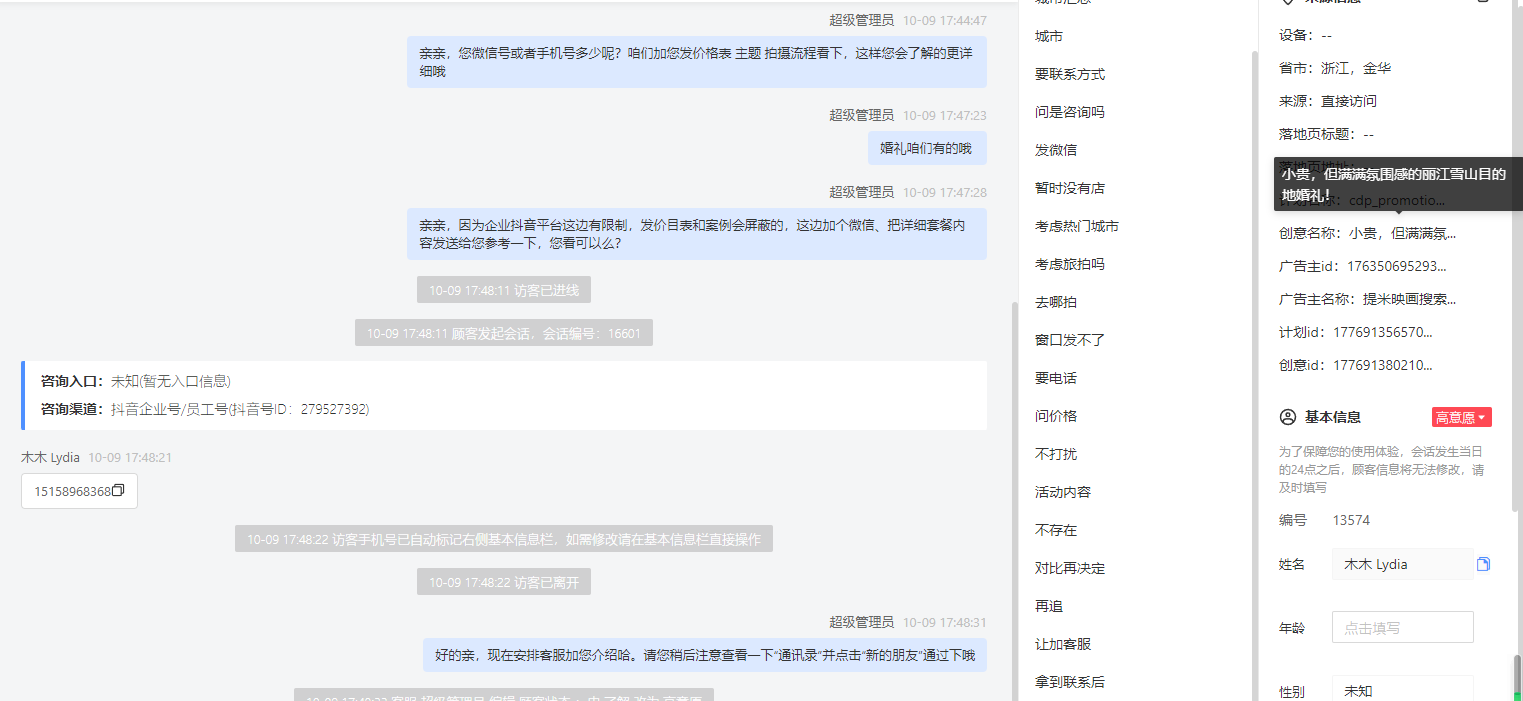This screenshot has width=1523, height=701.
Task: Click the 编号 value 13574
Action: tap(1351, 520)
